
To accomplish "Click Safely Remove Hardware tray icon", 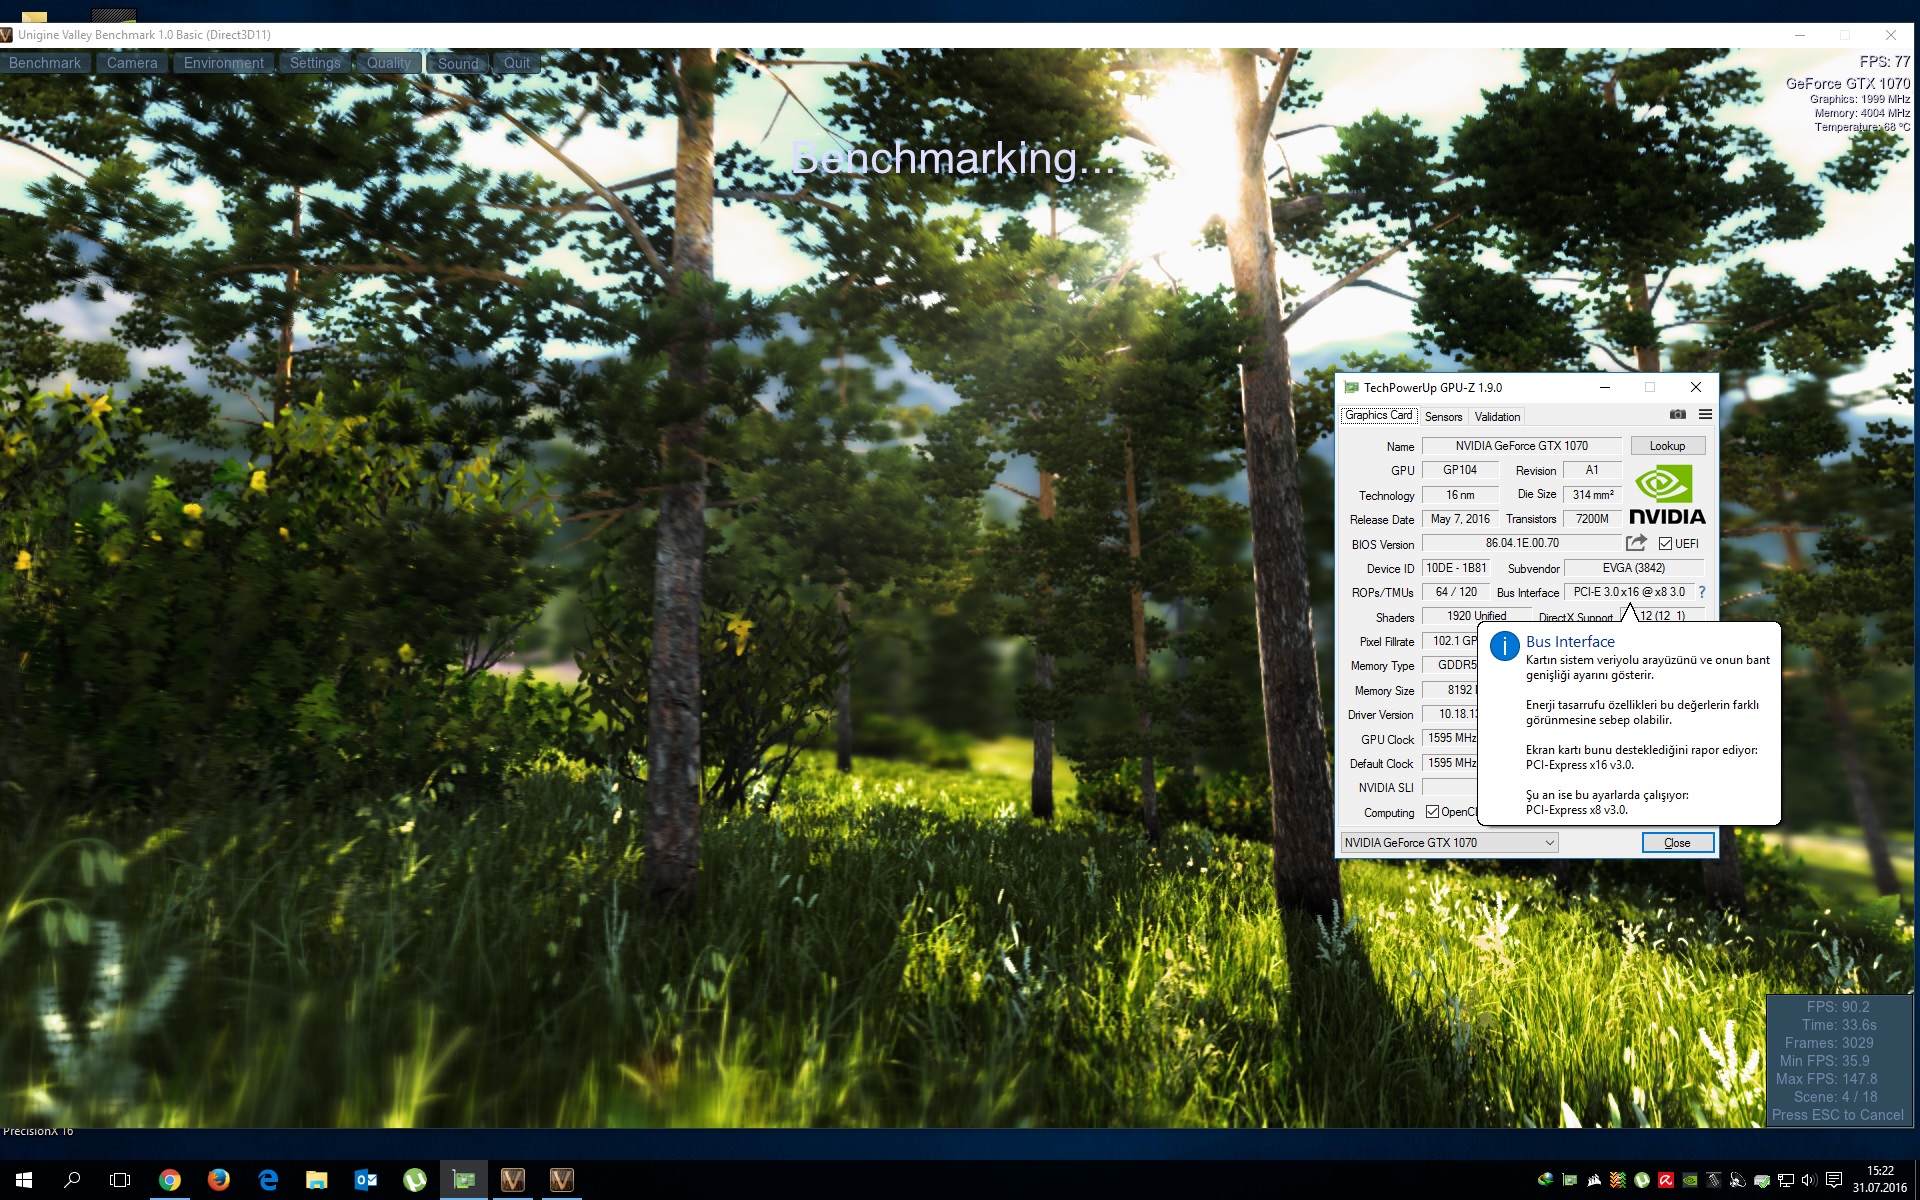I will (1762, 1180).
